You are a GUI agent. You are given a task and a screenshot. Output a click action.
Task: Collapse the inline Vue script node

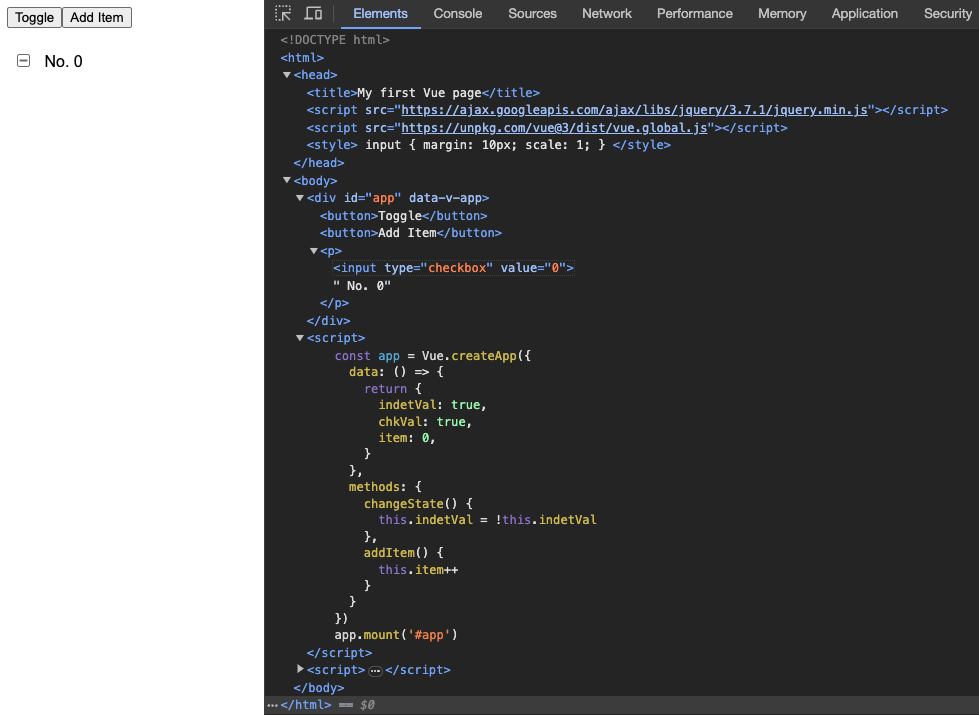pos(300,338)
